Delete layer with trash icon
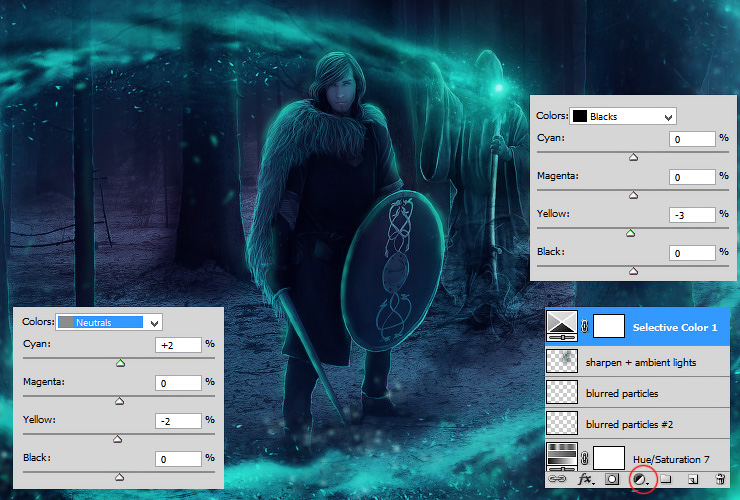The image size is (740, 500). (x=720, y=479)
